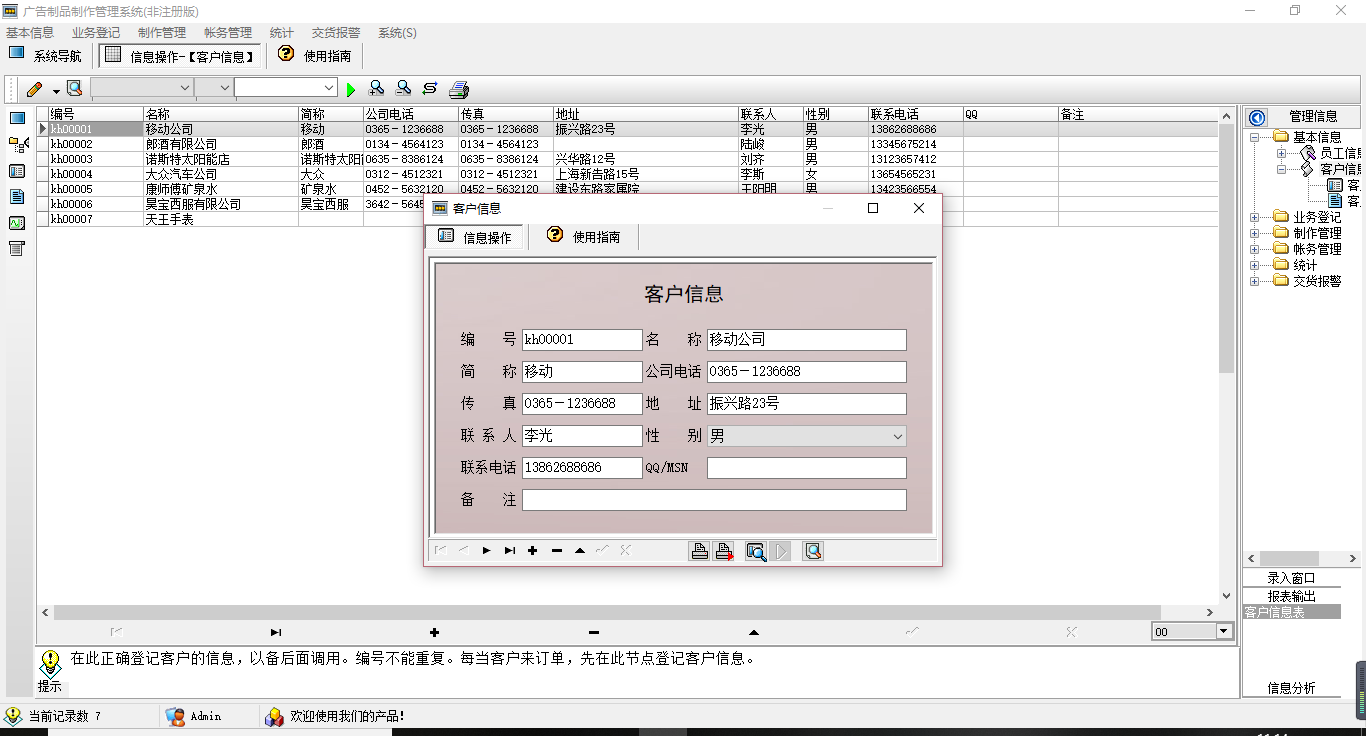Open the 业务登记 menu
Image resolution: width=1366 pixels, height=736 pixels.
pyautogui.click(x=96, y=33)
